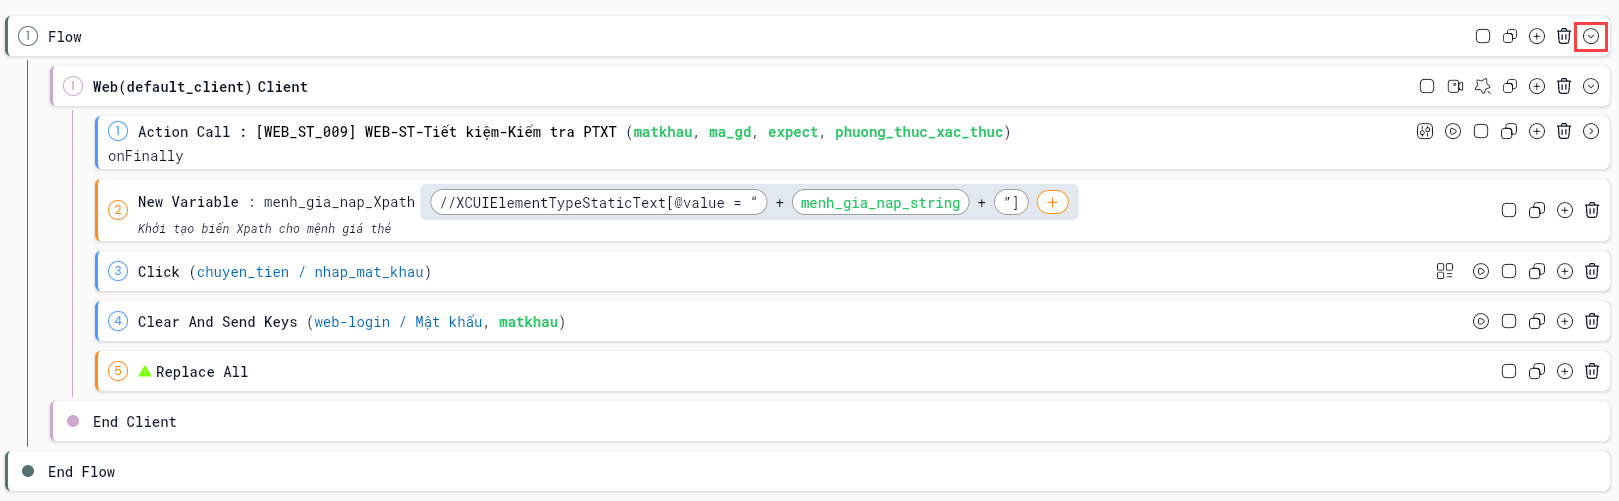
Task: Add step in Web Client row
Action: 1537,87
